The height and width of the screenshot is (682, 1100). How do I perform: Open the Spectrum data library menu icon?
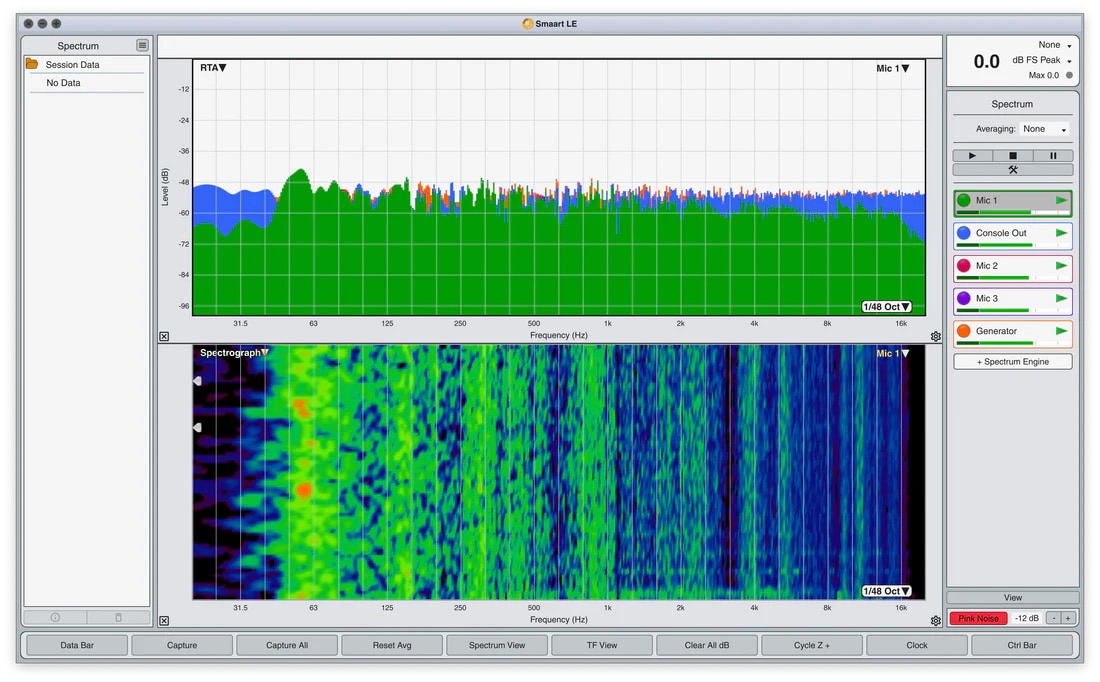[x=143, y=45]
